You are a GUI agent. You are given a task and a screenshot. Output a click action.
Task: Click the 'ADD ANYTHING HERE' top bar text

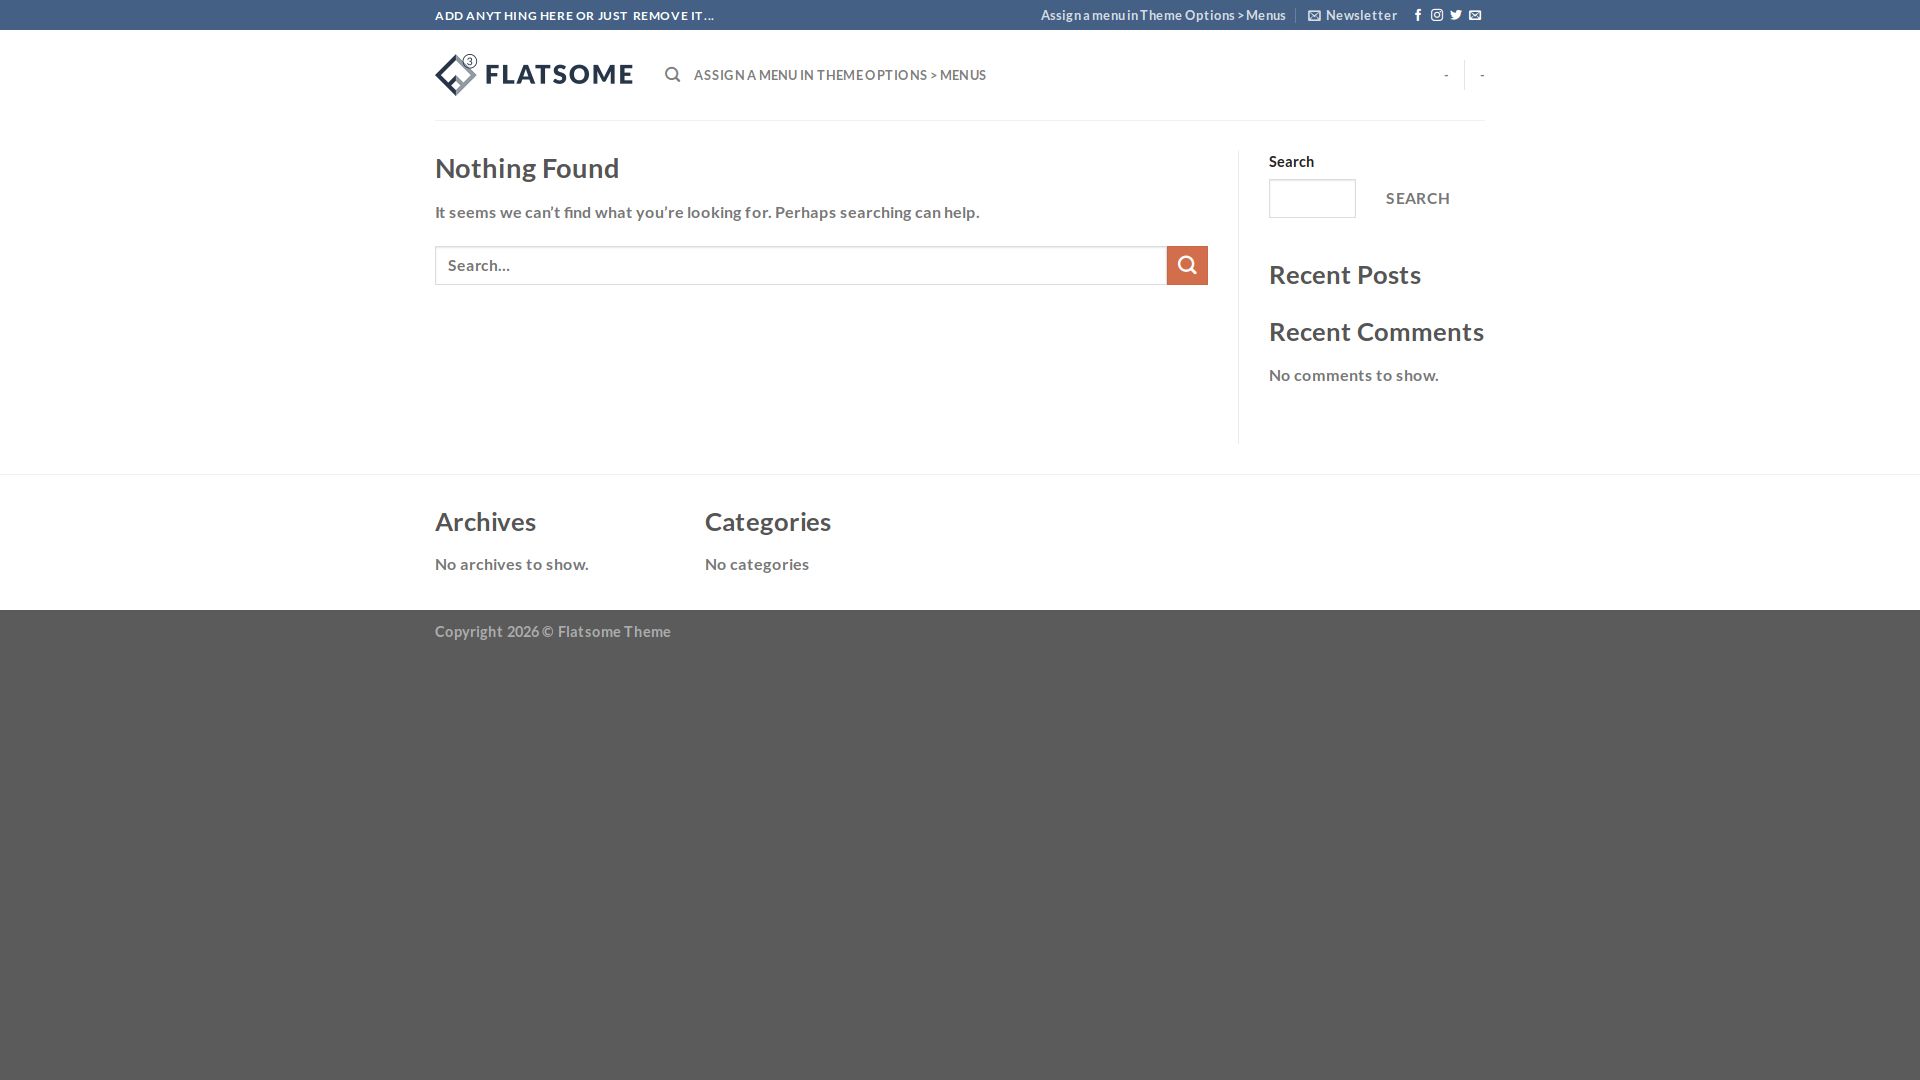(x=574, y=15)
